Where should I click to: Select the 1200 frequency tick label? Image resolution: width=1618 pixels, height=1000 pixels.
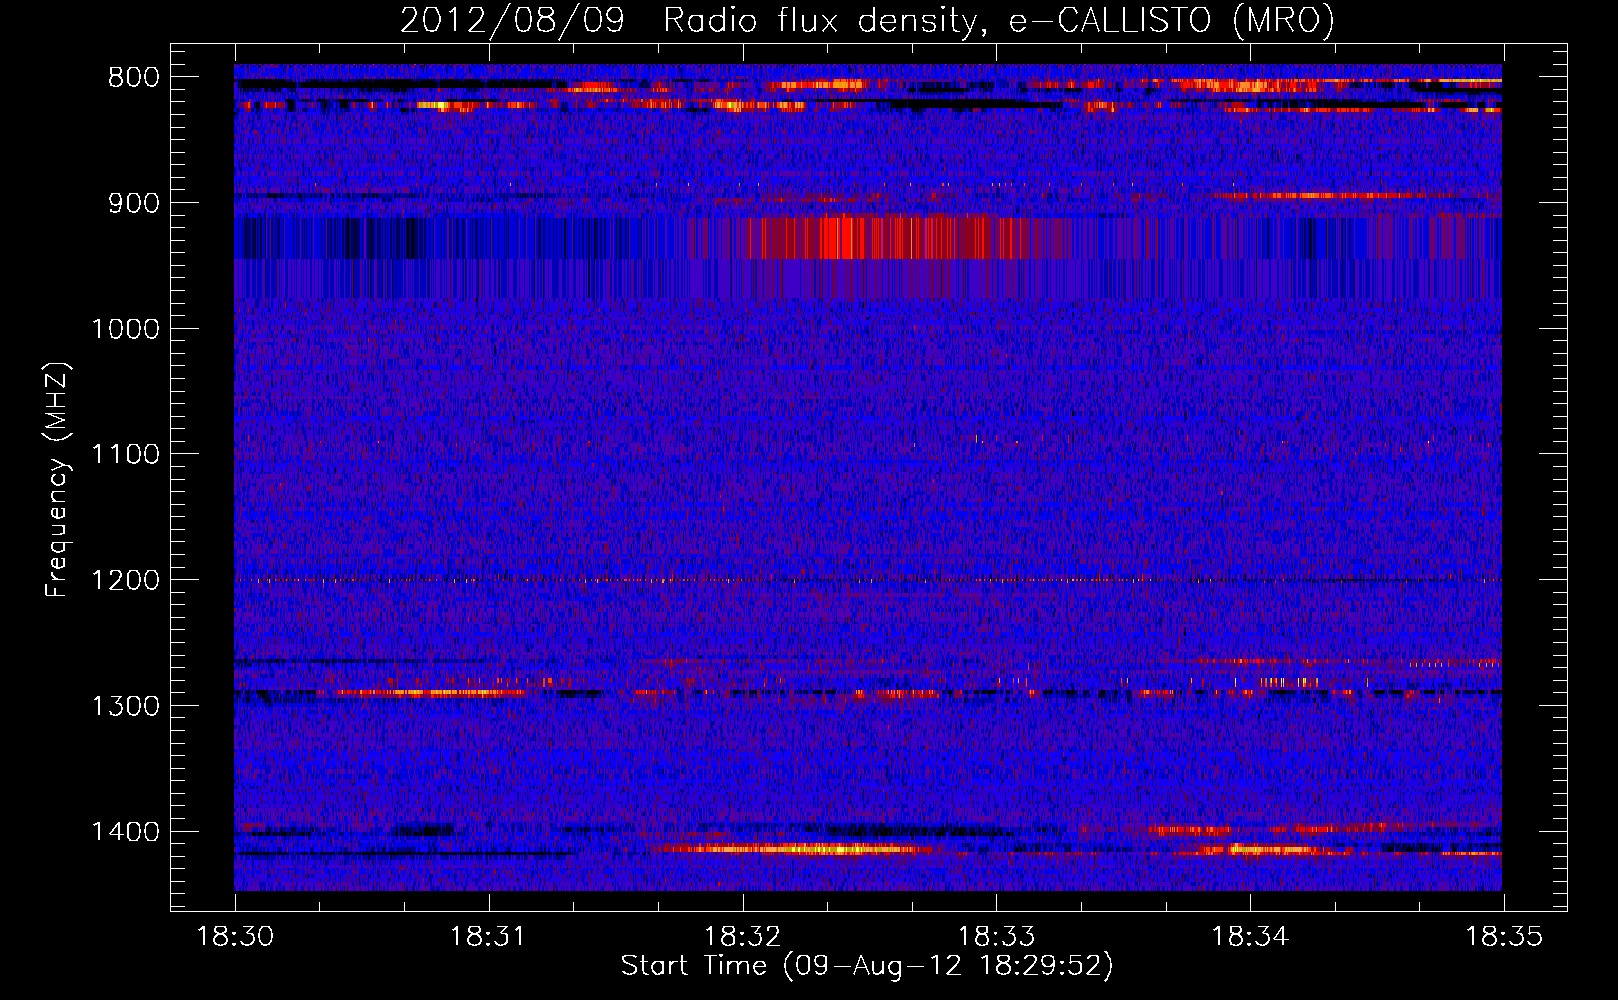(125, 581)
